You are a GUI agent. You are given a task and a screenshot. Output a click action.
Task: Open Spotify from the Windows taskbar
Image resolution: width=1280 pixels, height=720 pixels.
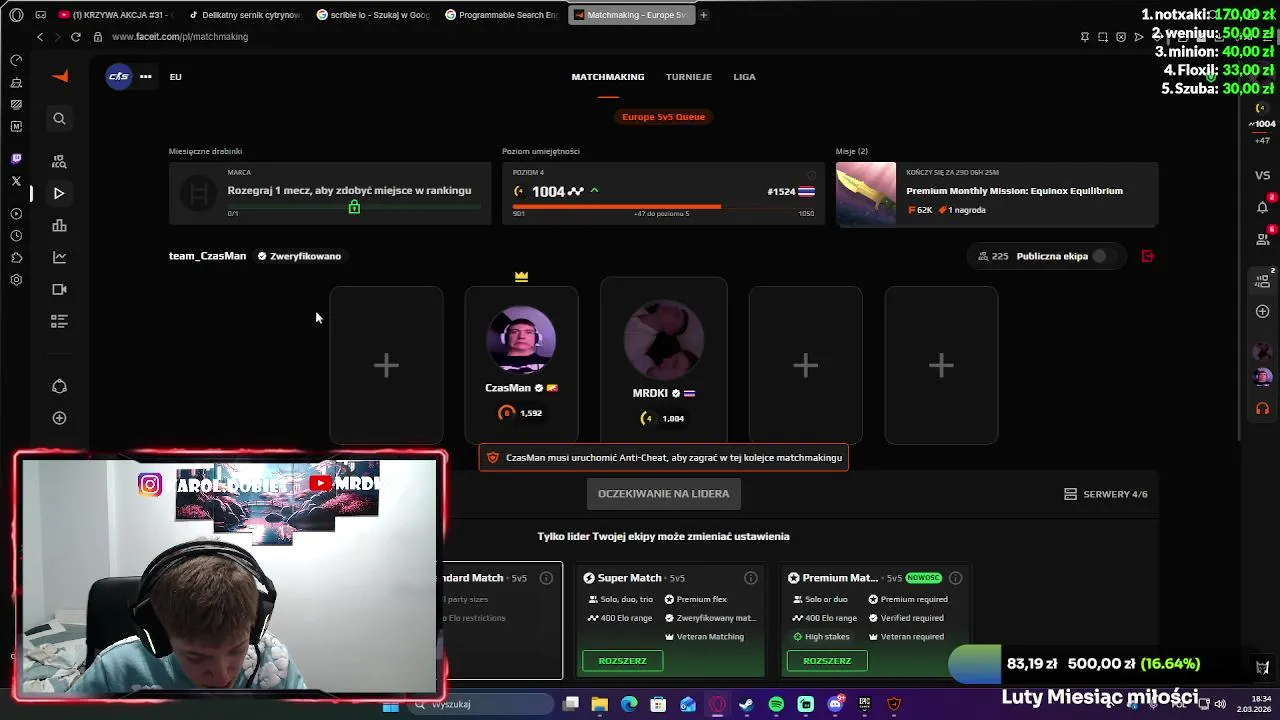click(776, 704)
